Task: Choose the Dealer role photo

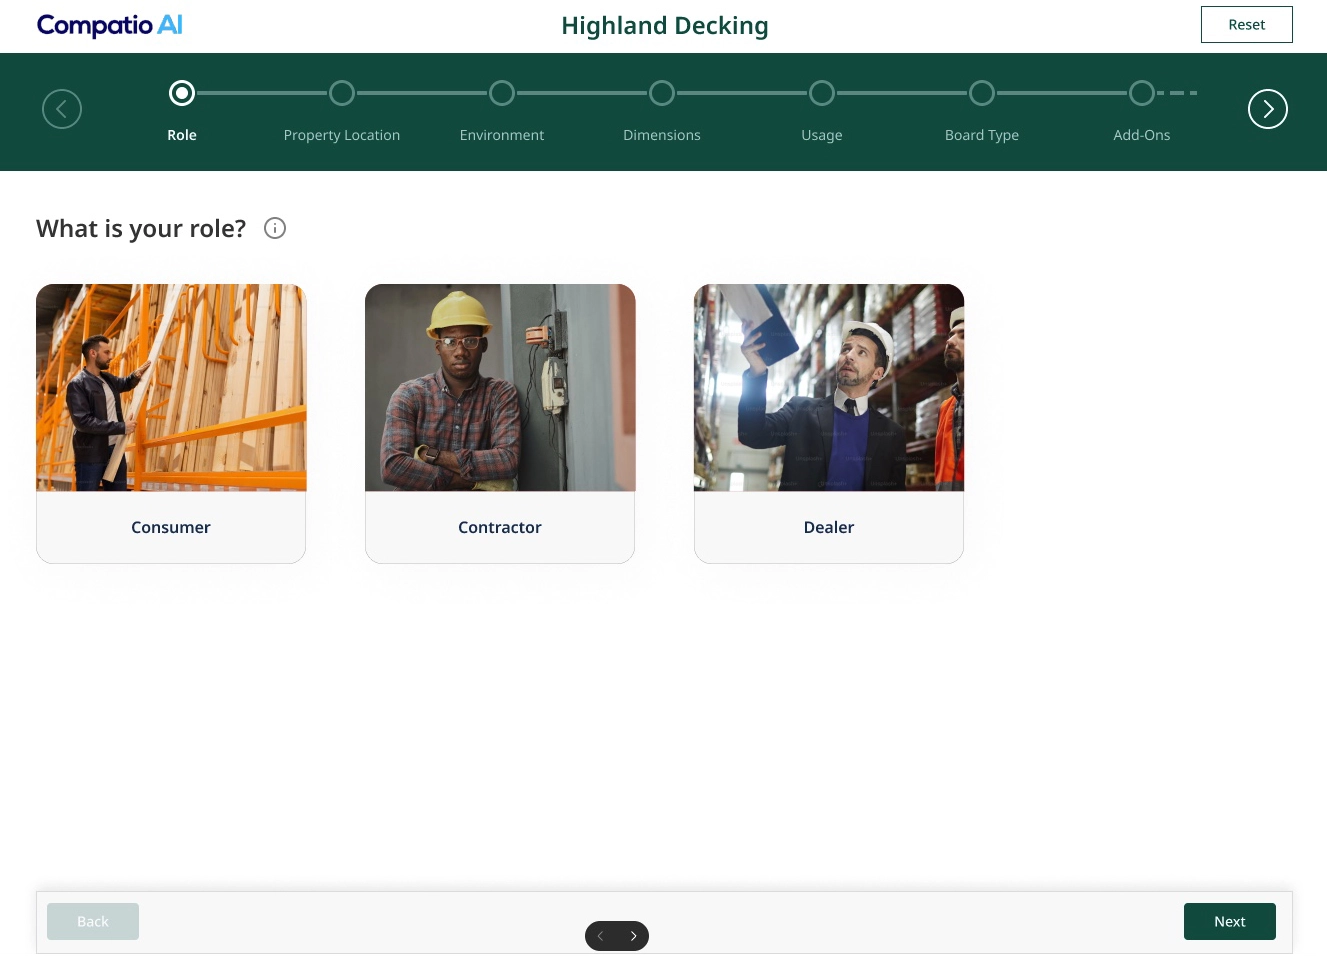Action: coord(829,388)
